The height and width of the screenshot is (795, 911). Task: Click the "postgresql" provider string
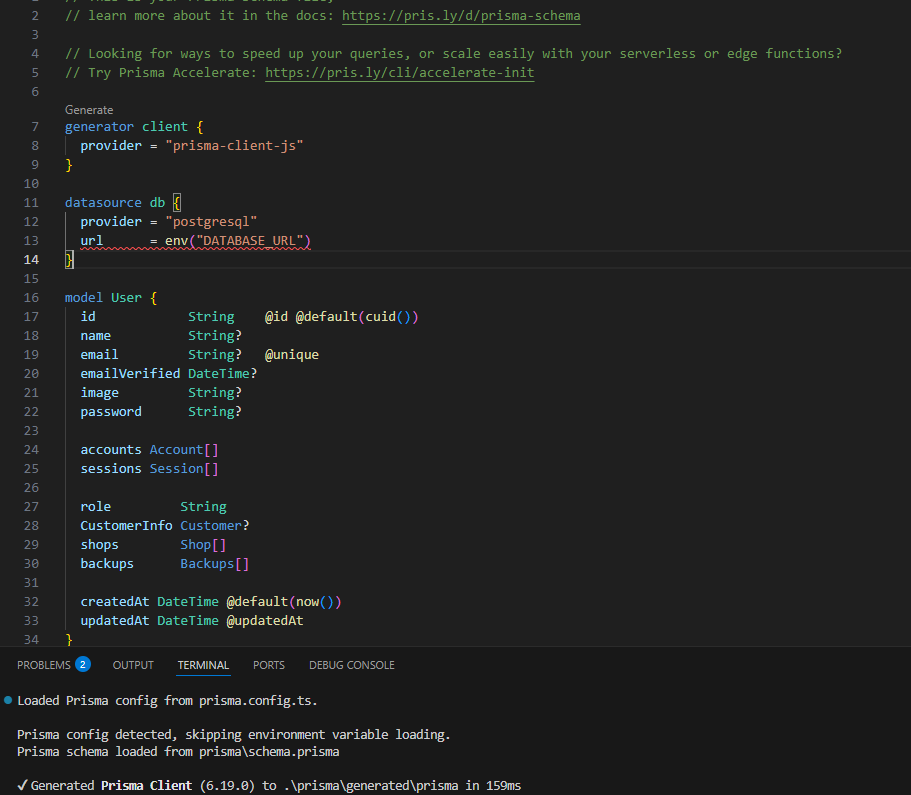(x=211, y=222)
